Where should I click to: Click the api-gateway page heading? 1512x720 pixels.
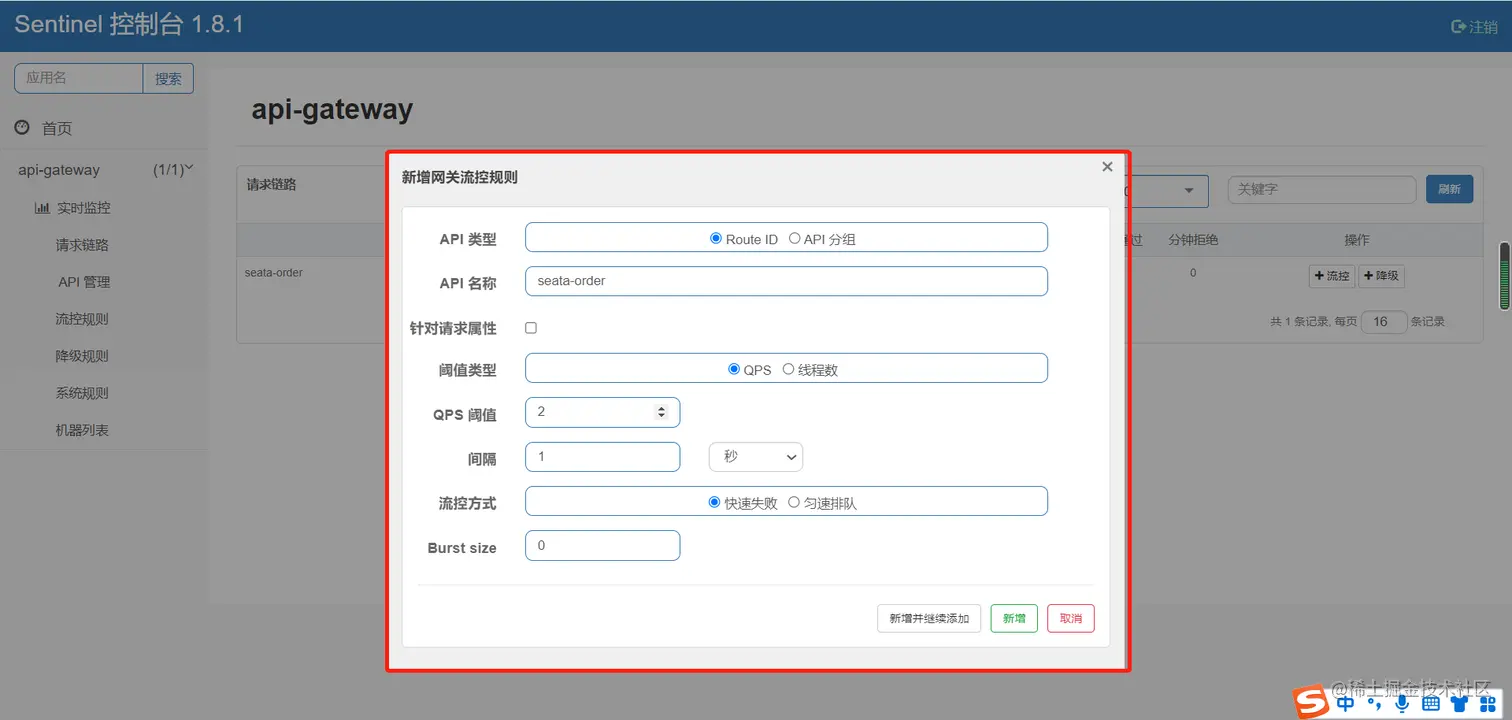332,109
